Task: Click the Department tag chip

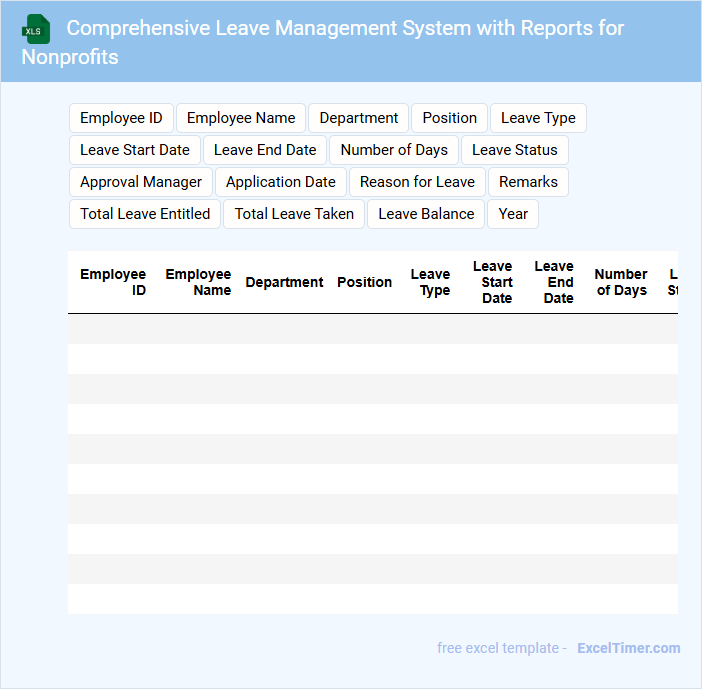Action: [358, 118]
